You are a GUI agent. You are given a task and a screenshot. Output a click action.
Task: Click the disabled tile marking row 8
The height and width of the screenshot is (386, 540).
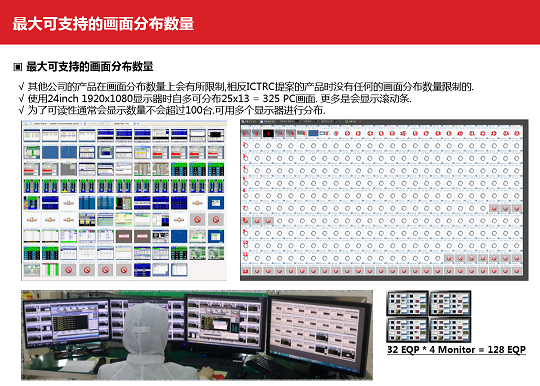coord(246,221)
